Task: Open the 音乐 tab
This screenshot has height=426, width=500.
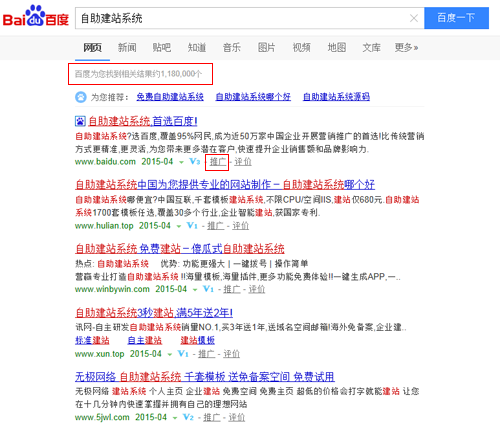Action: coord(232,48)
